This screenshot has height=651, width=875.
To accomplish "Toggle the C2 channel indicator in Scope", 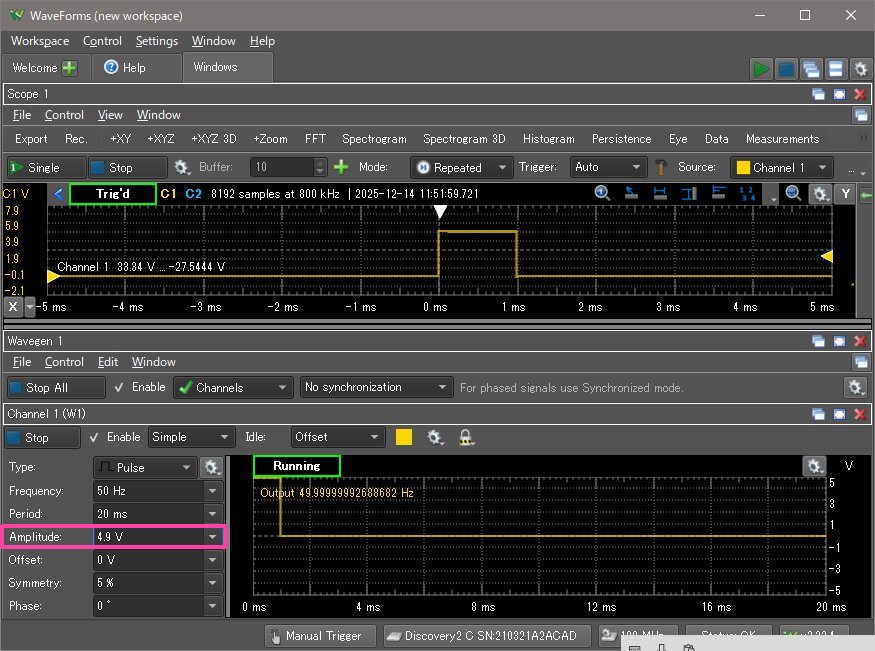I will 194,194.
